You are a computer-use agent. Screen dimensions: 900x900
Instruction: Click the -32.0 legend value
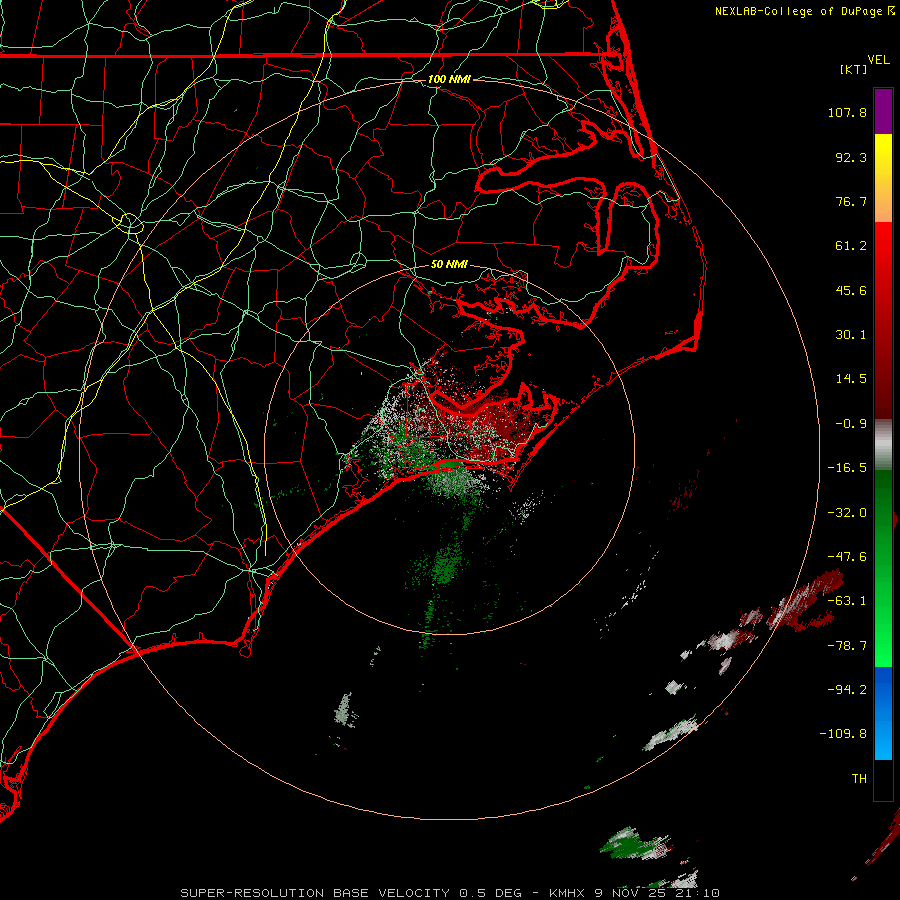[x=847, y=513]
